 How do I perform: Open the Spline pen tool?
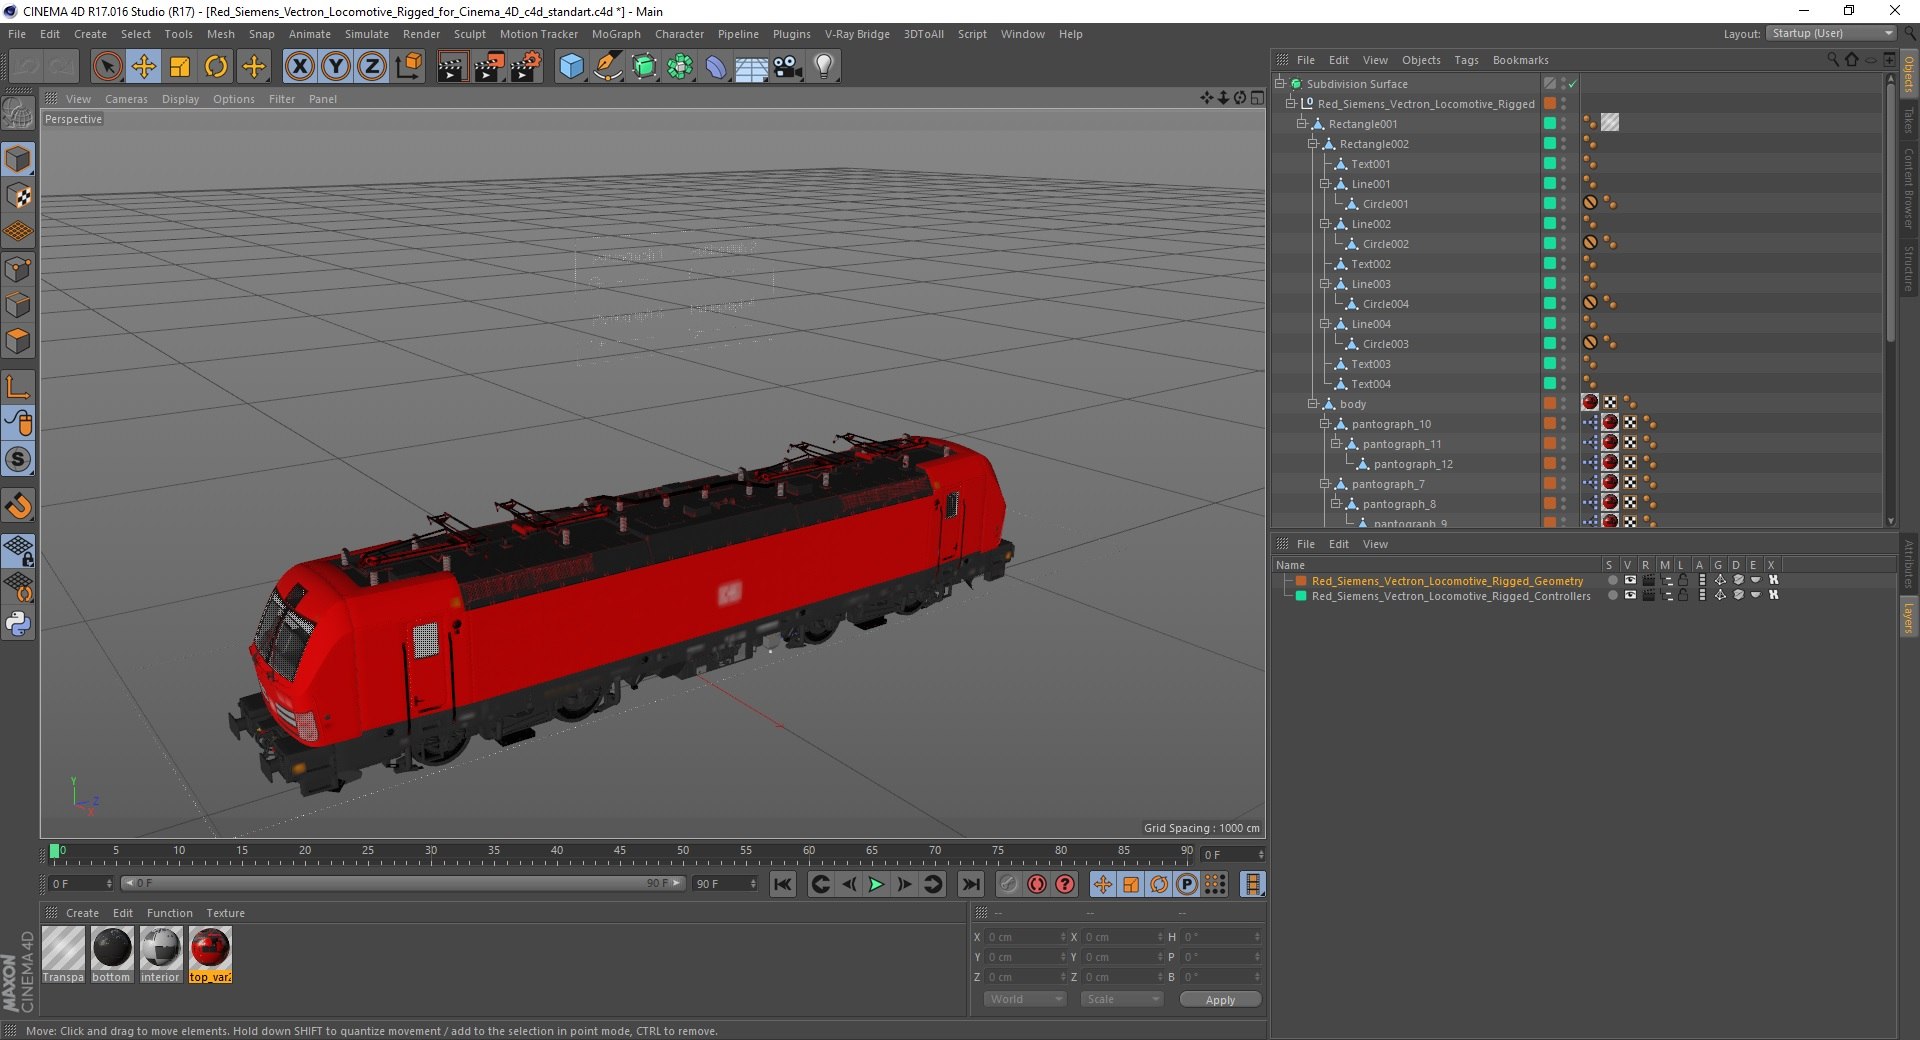(x=608, y=67)
